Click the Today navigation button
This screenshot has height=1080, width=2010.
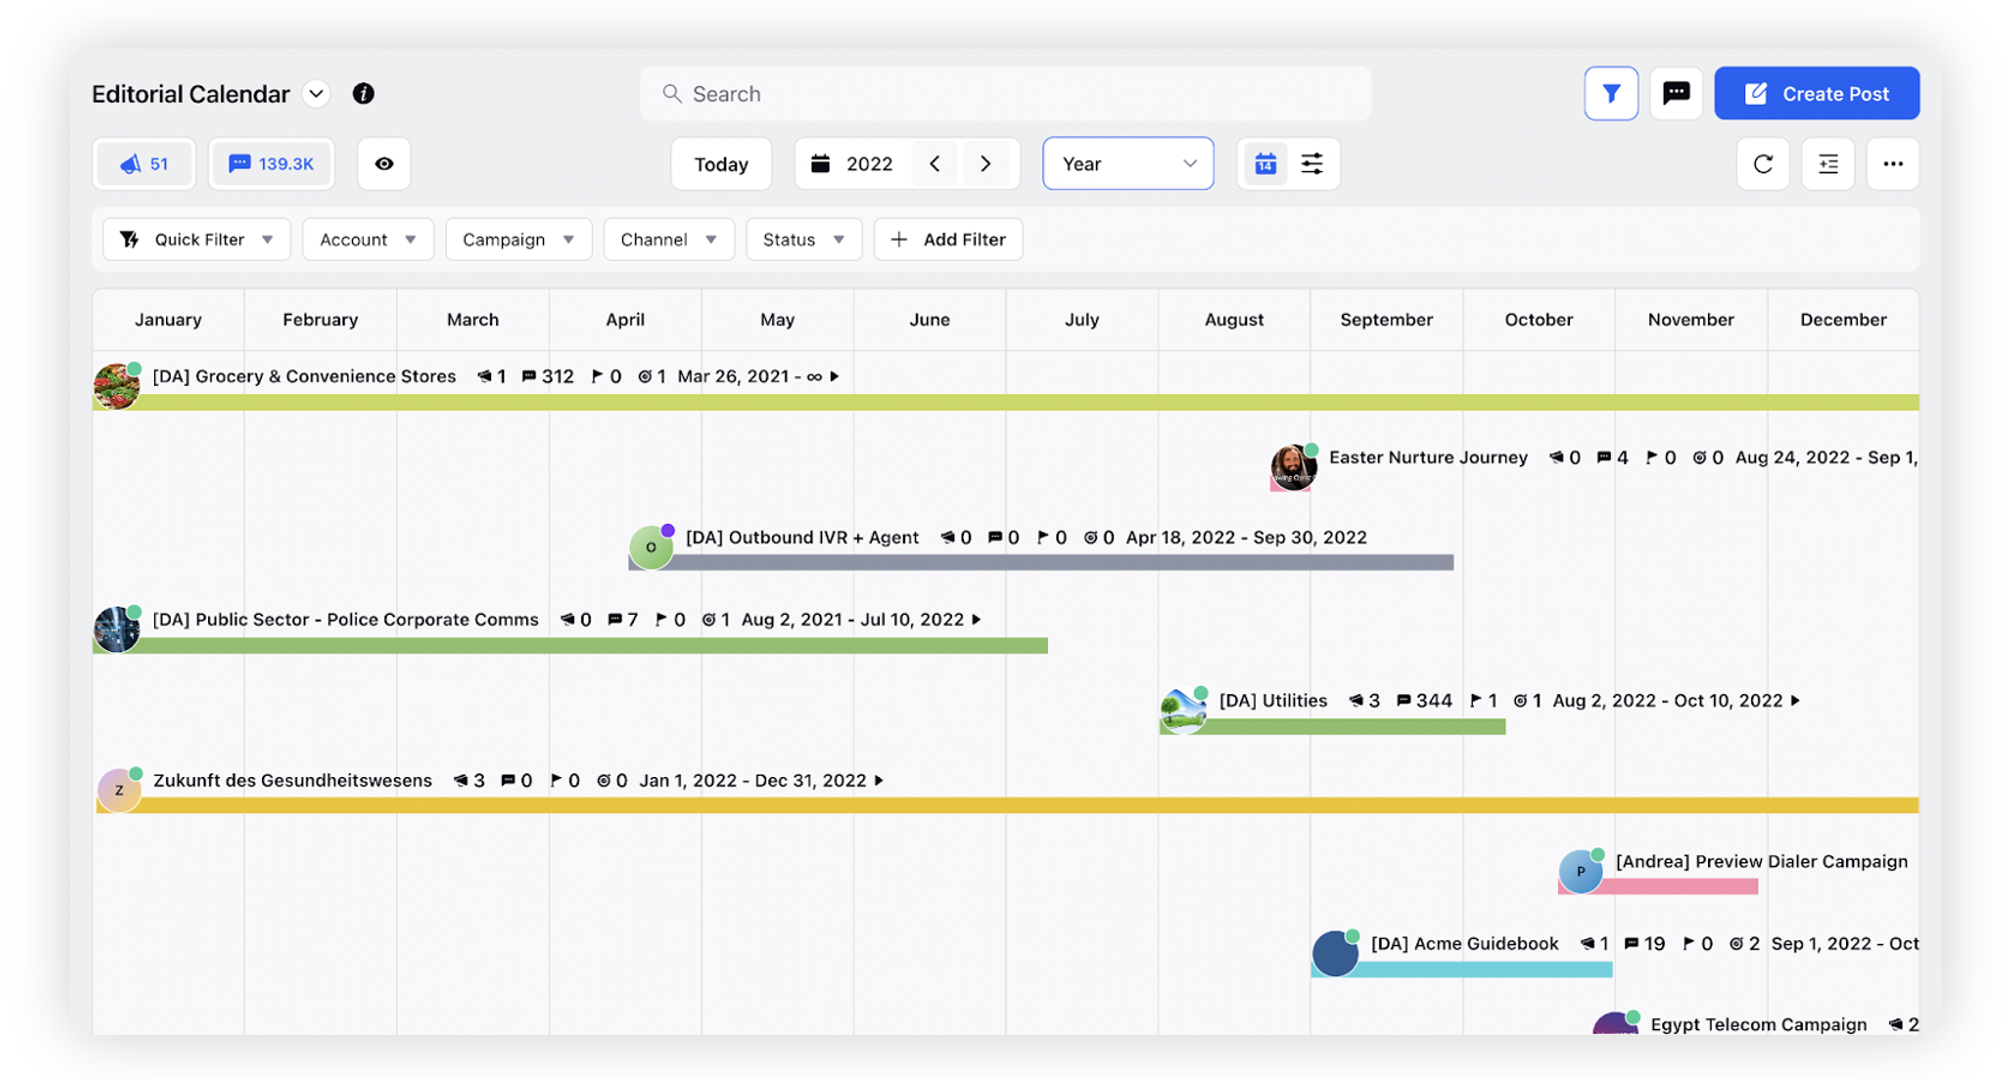pyautogui.click(x=722, y=161)
